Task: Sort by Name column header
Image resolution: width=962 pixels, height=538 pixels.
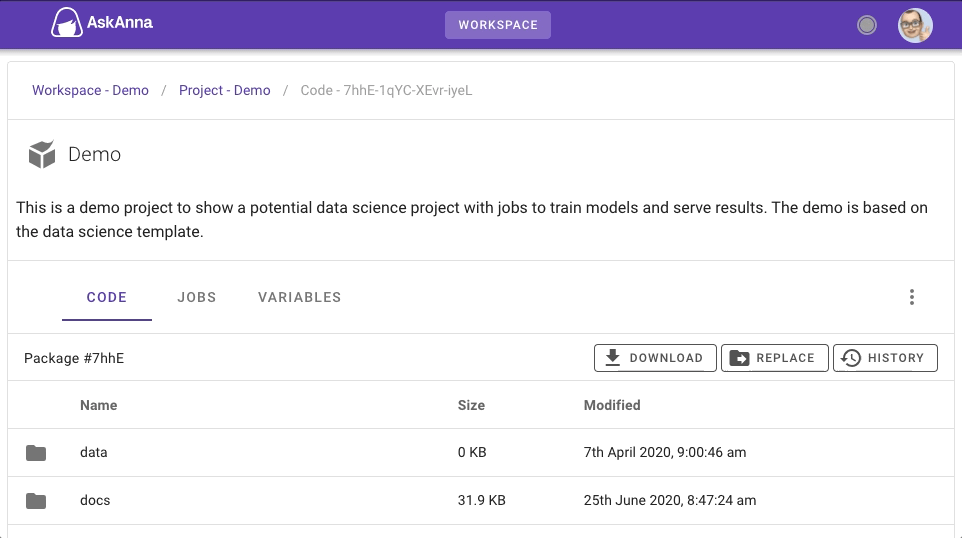Action: (98, 405)
